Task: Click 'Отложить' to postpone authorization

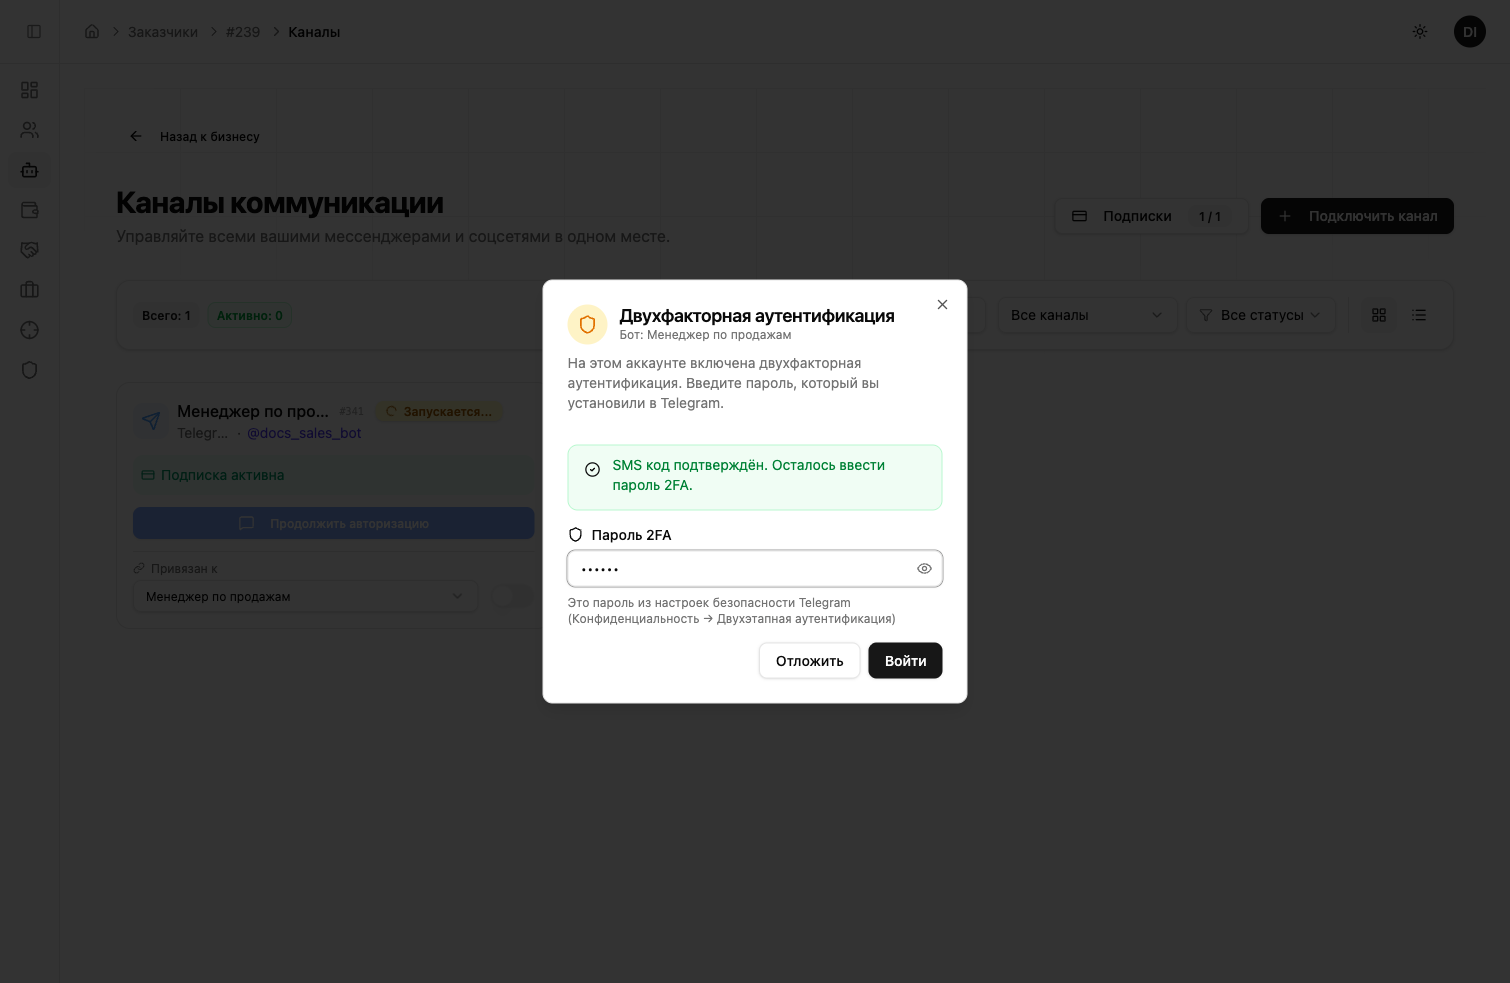Action: 809,660
